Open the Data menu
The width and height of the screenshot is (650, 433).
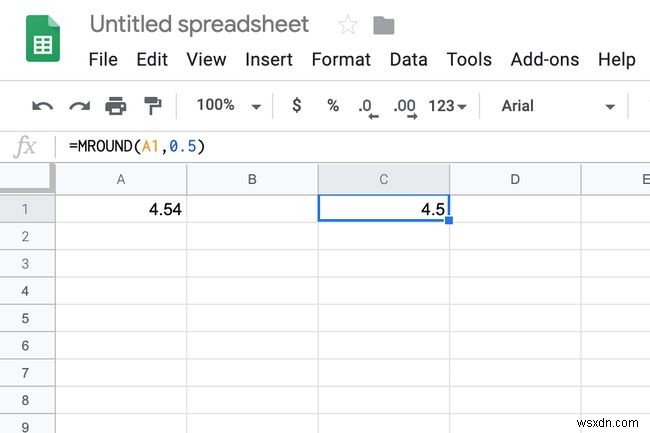point(408,59)
